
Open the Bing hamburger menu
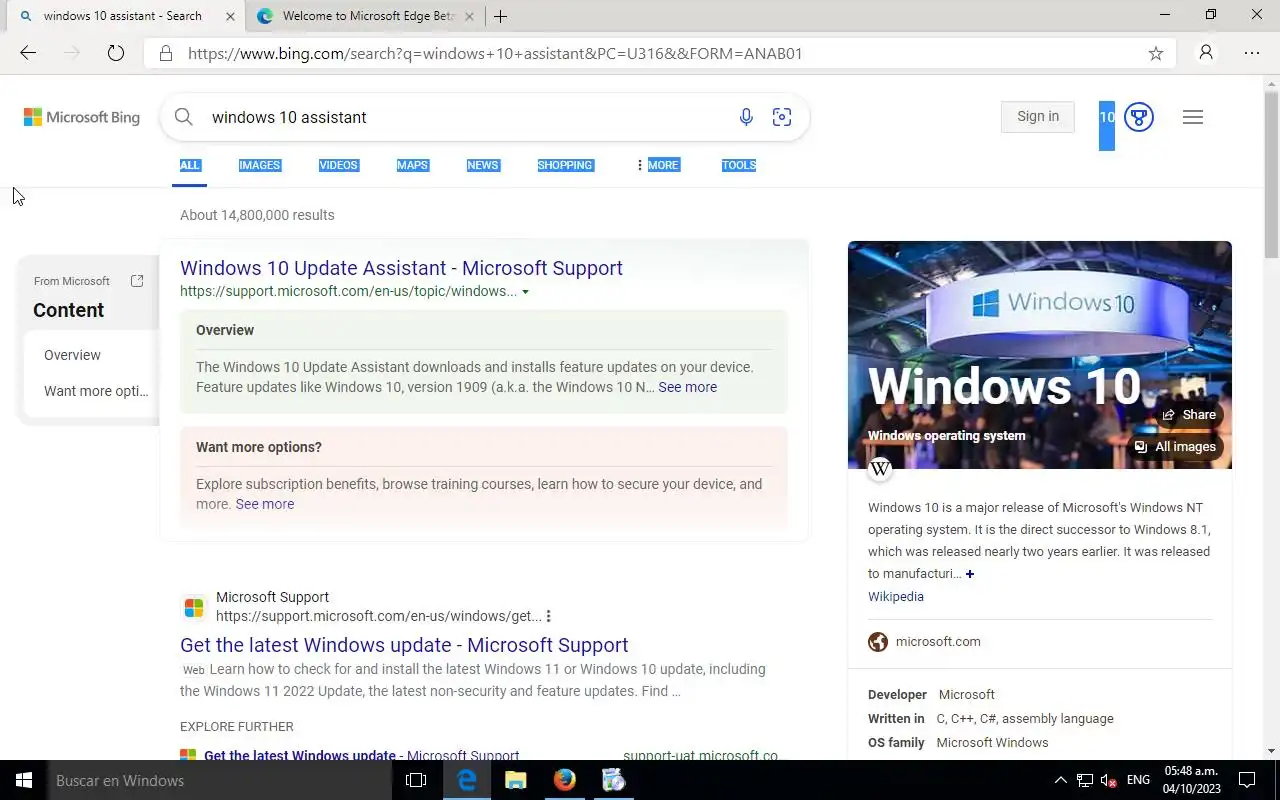tap(1192, 117)
